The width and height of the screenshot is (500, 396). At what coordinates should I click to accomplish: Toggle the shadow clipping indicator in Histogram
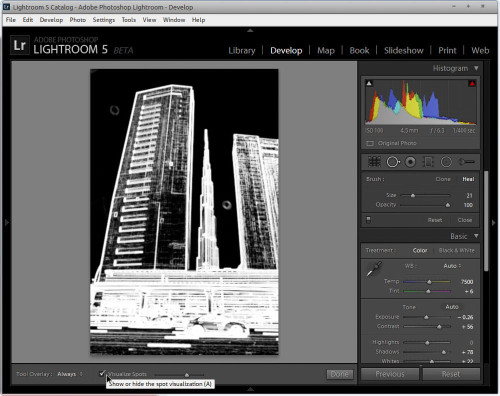[x=369, y=83]
